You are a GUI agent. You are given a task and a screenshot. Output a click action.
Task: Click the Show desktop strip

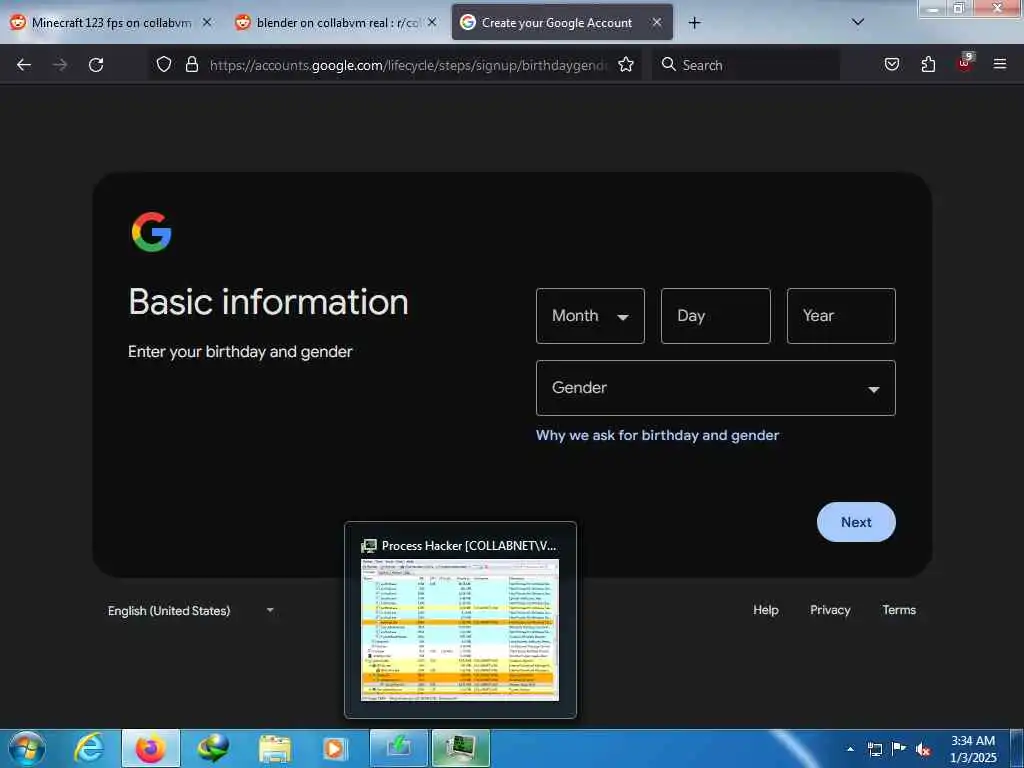click(x=1017, y=748)
